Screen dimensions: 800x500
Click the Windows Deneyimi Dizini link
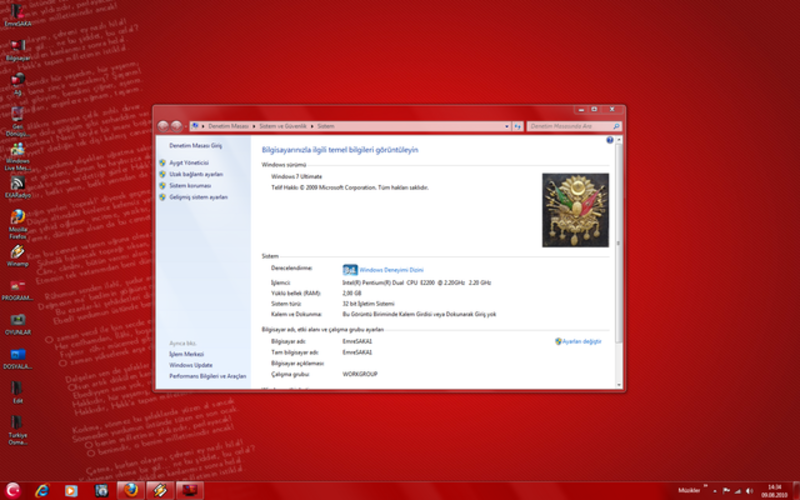pyautogui.click(x=391, y=270)
